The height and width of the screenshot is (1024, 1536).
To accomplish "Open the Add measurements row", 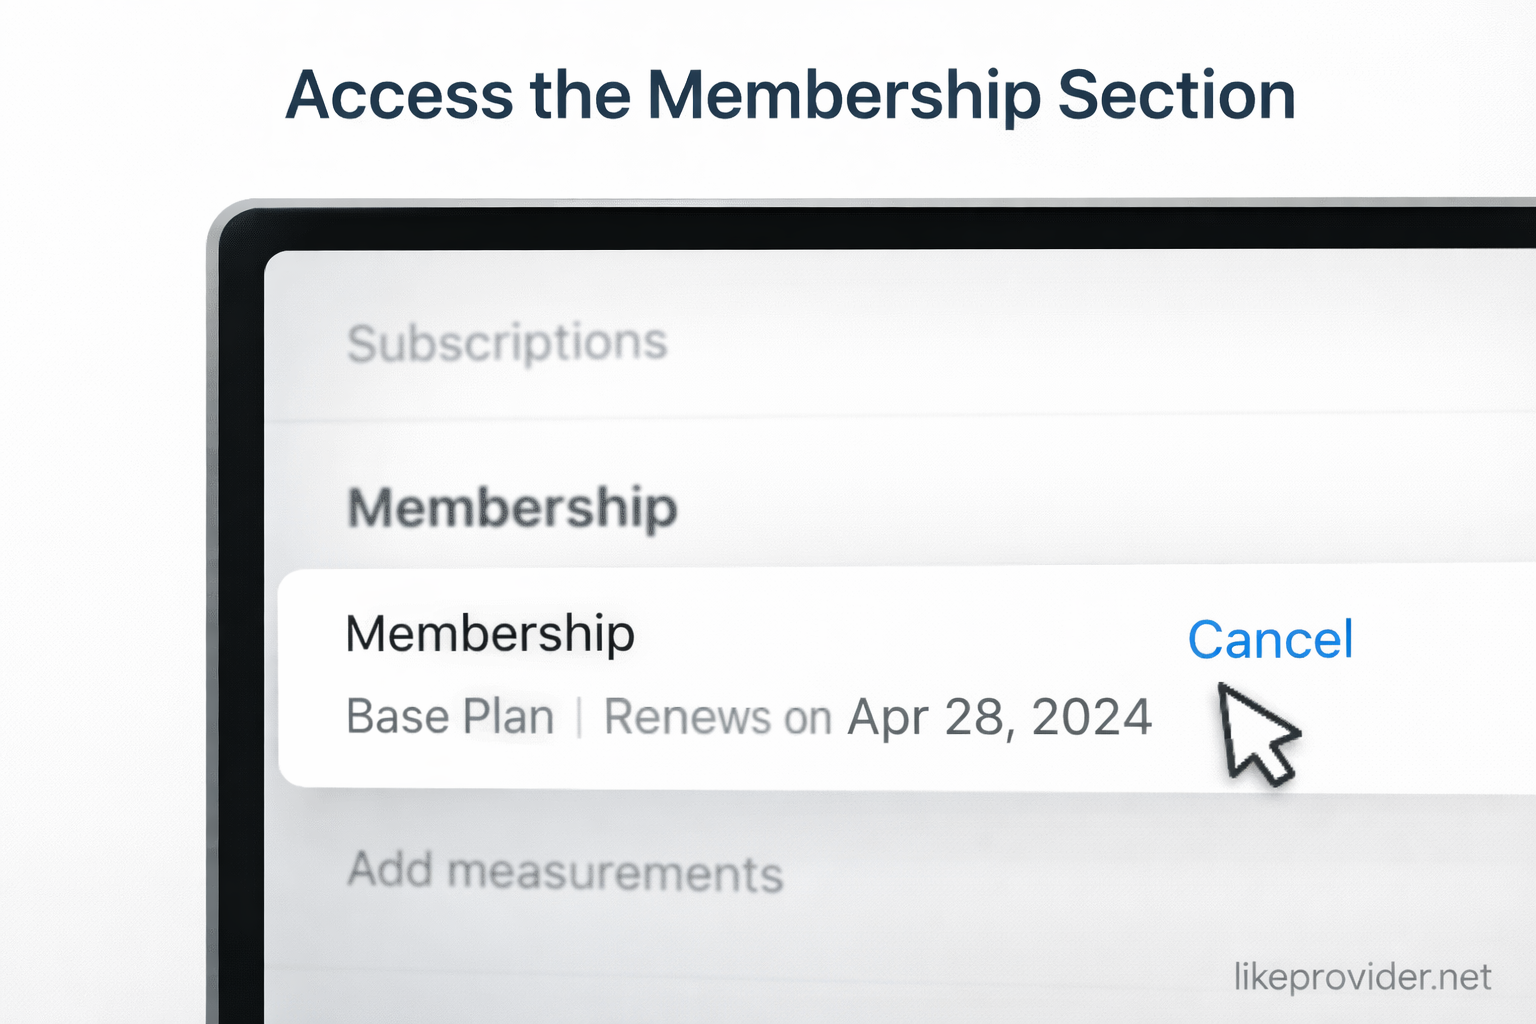I will pyautogui.click(x=565, y=871).
